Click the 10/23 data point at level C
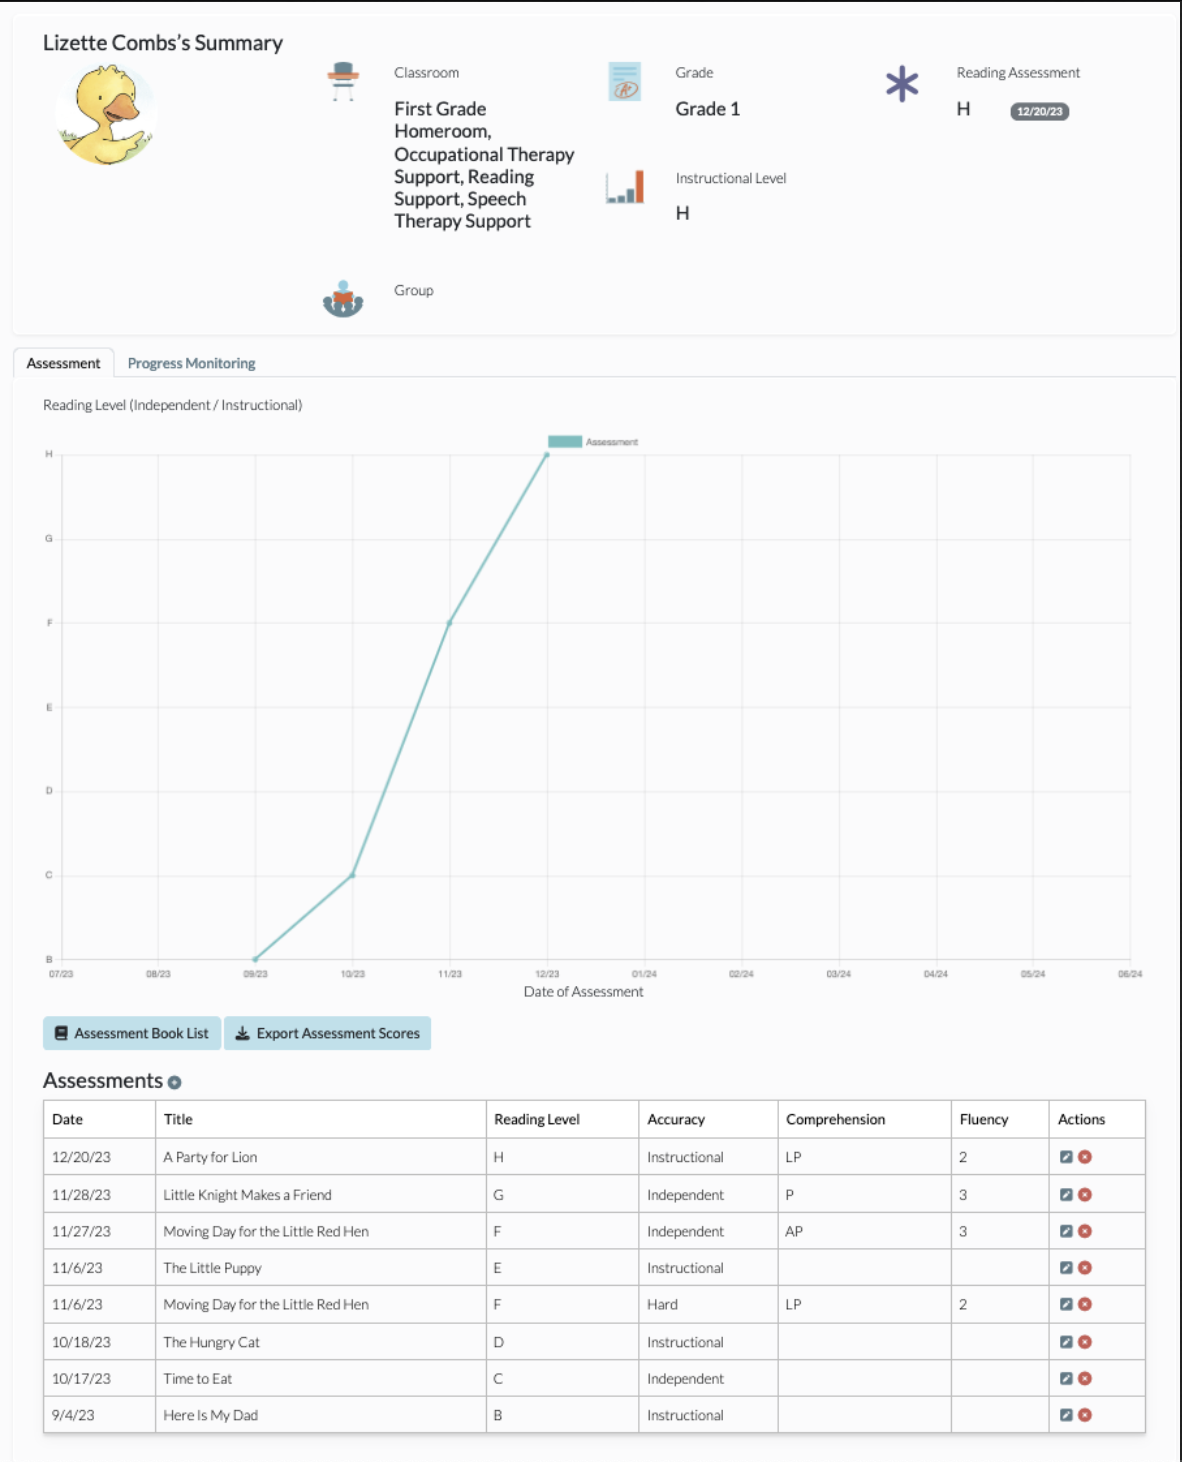This screenshot has width=1182, height=1462. click(353, 875)
